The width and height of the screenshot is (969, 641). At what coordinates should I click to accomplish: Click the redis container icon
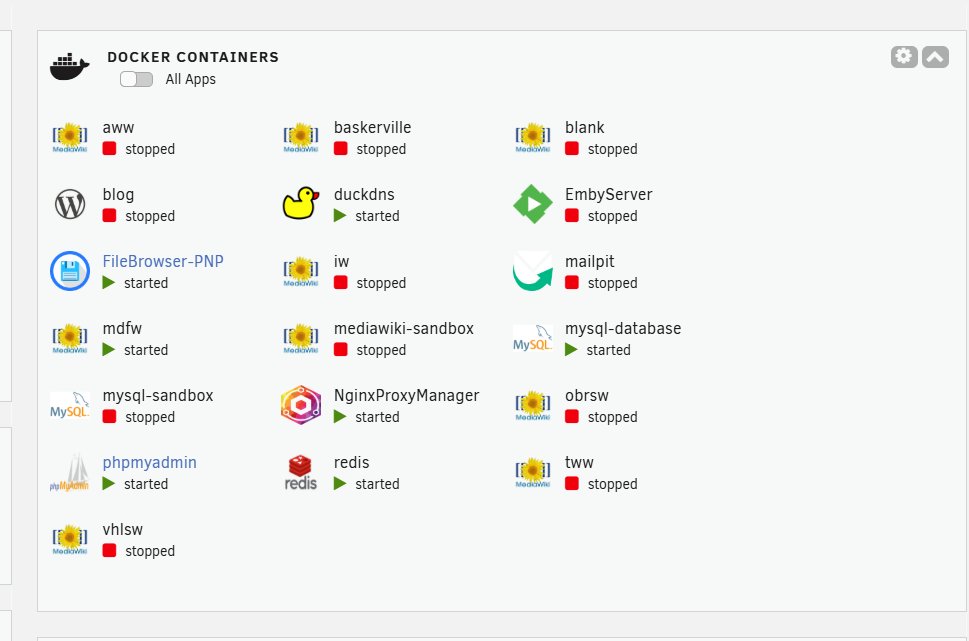[x=301, y=472]
